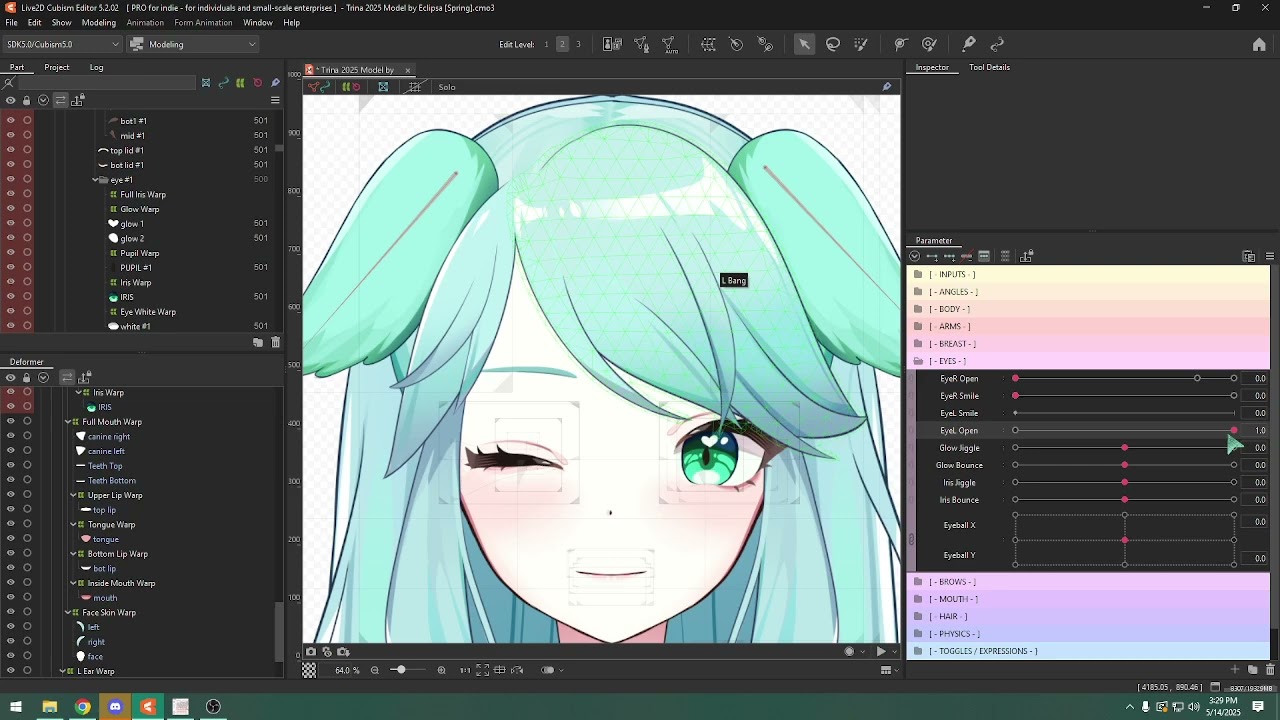Select the Lasso selection tool

pyautogui.click(x=833, y=44)
